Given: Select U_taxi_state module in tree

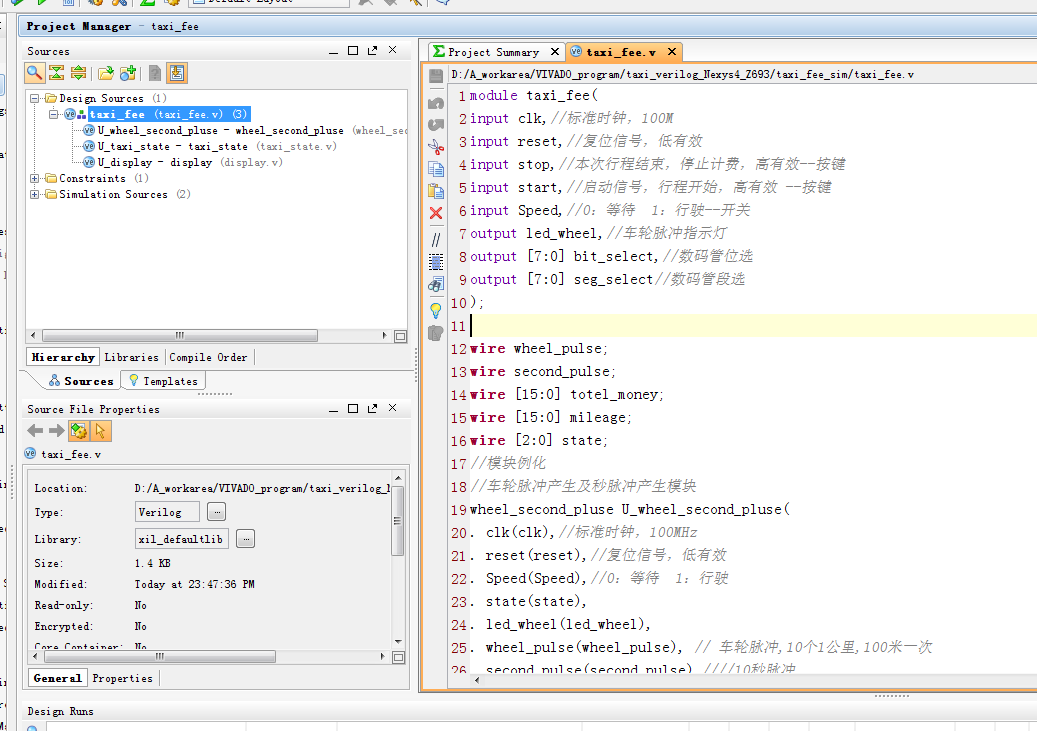Looking at the screenshot, I should (x=173, y=146).
